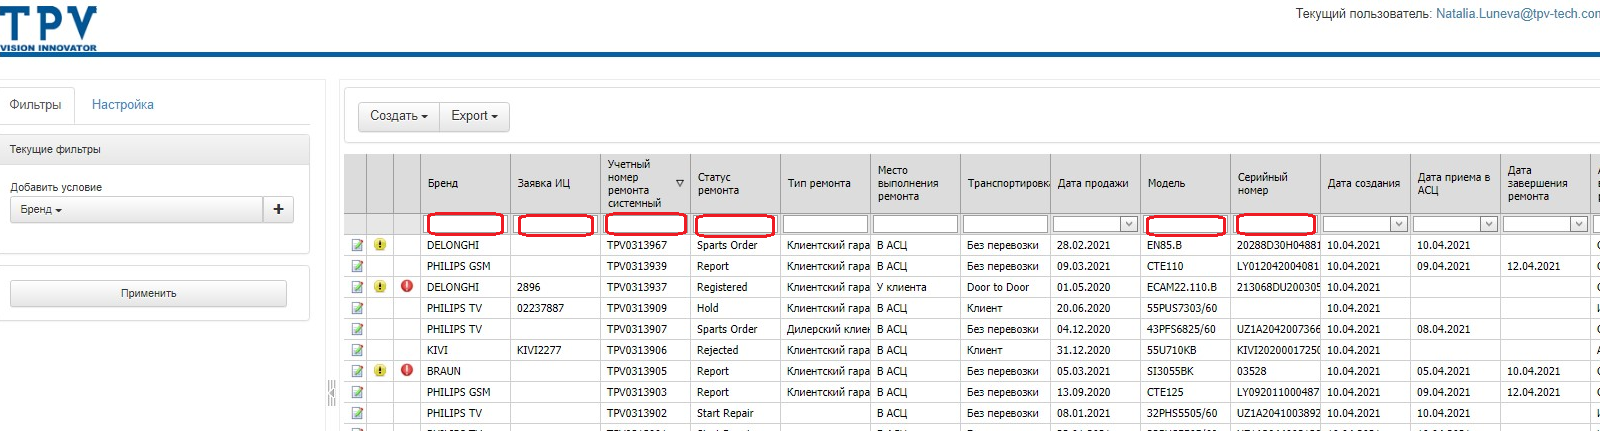Focus the Статус ремонта filter input
This screenshot has width=1600, height=431.
coord(735,224)
